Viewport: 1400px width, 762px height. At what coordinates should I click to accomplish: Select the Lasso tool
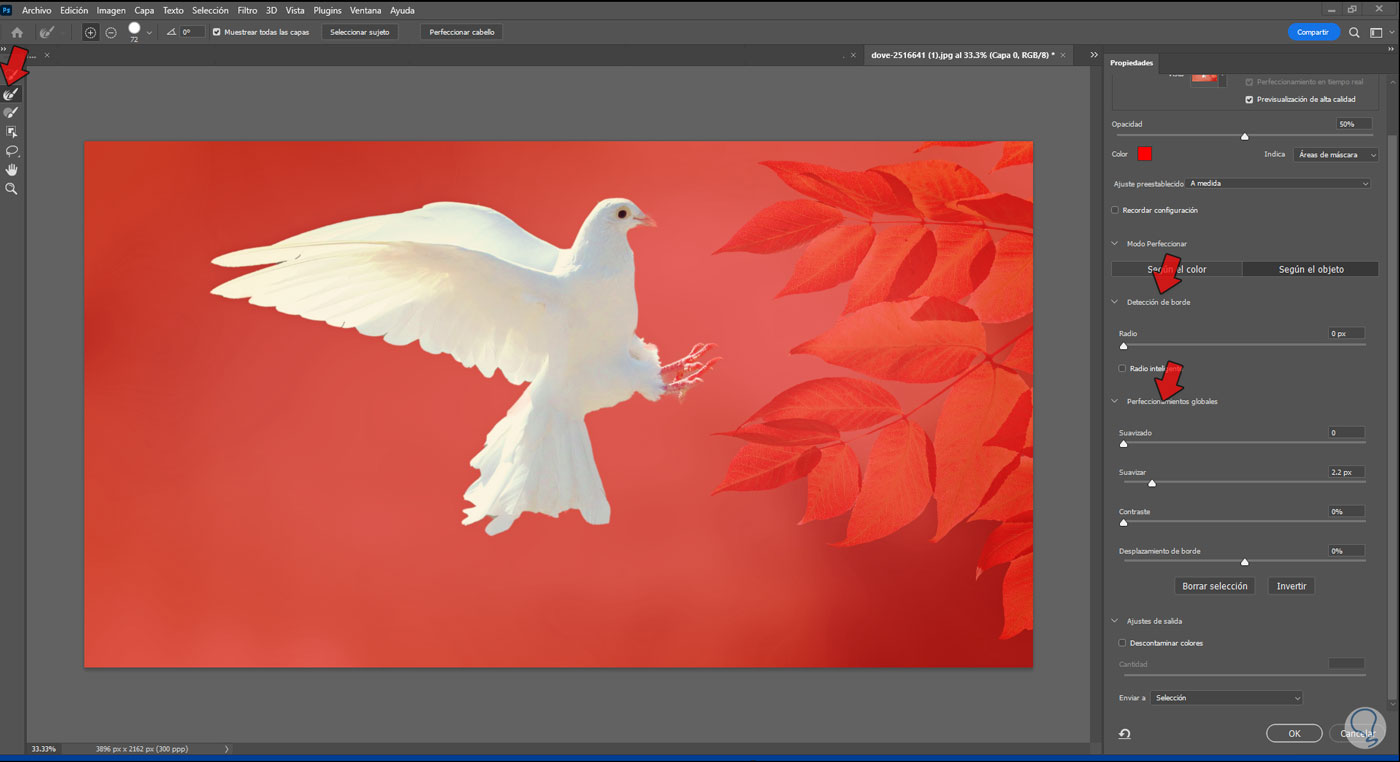[x=12, y=151]
